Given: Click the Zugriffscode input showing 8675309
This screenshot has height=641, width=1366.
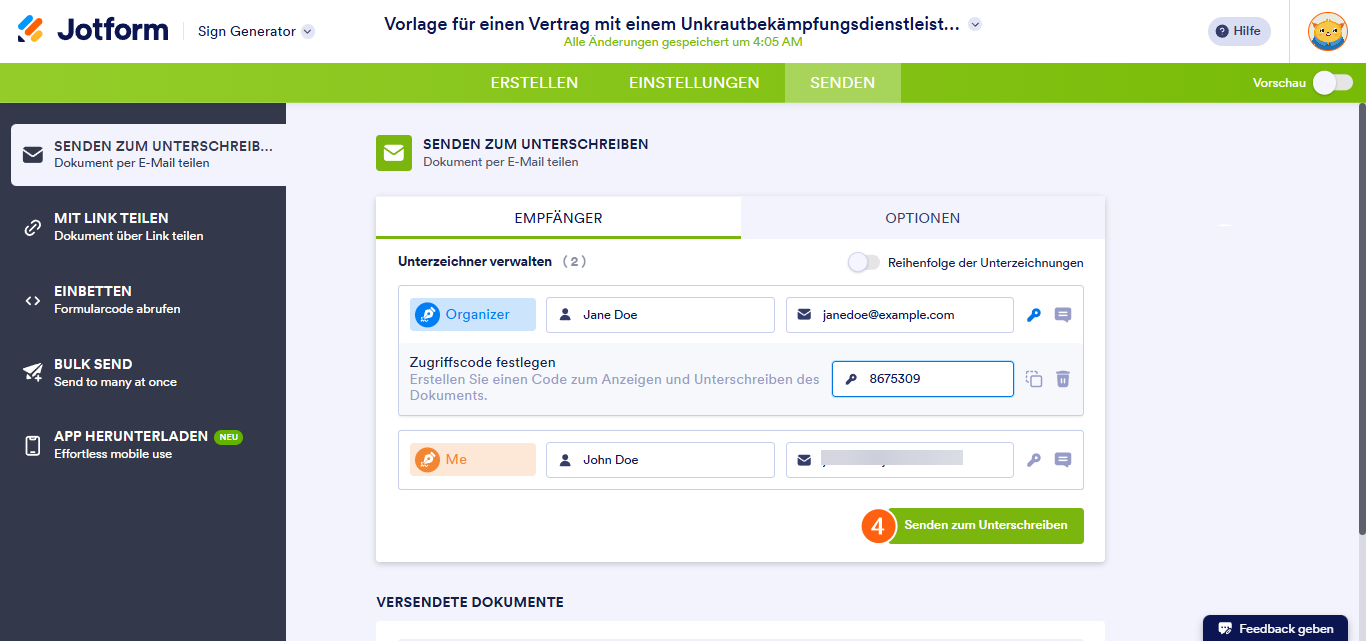Looking at the screenshot, I should [922, 378].
